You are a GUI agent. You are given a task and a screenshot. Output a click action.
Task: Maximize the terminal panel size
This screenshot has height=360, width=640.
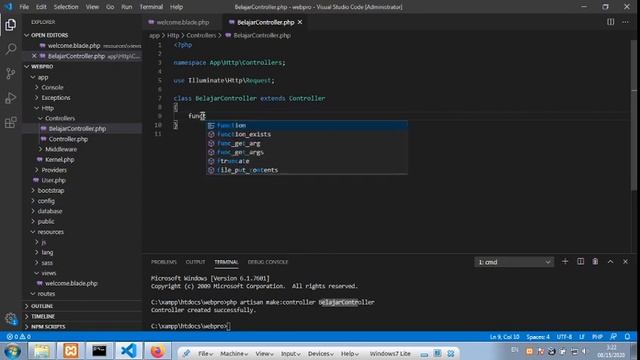610,262
